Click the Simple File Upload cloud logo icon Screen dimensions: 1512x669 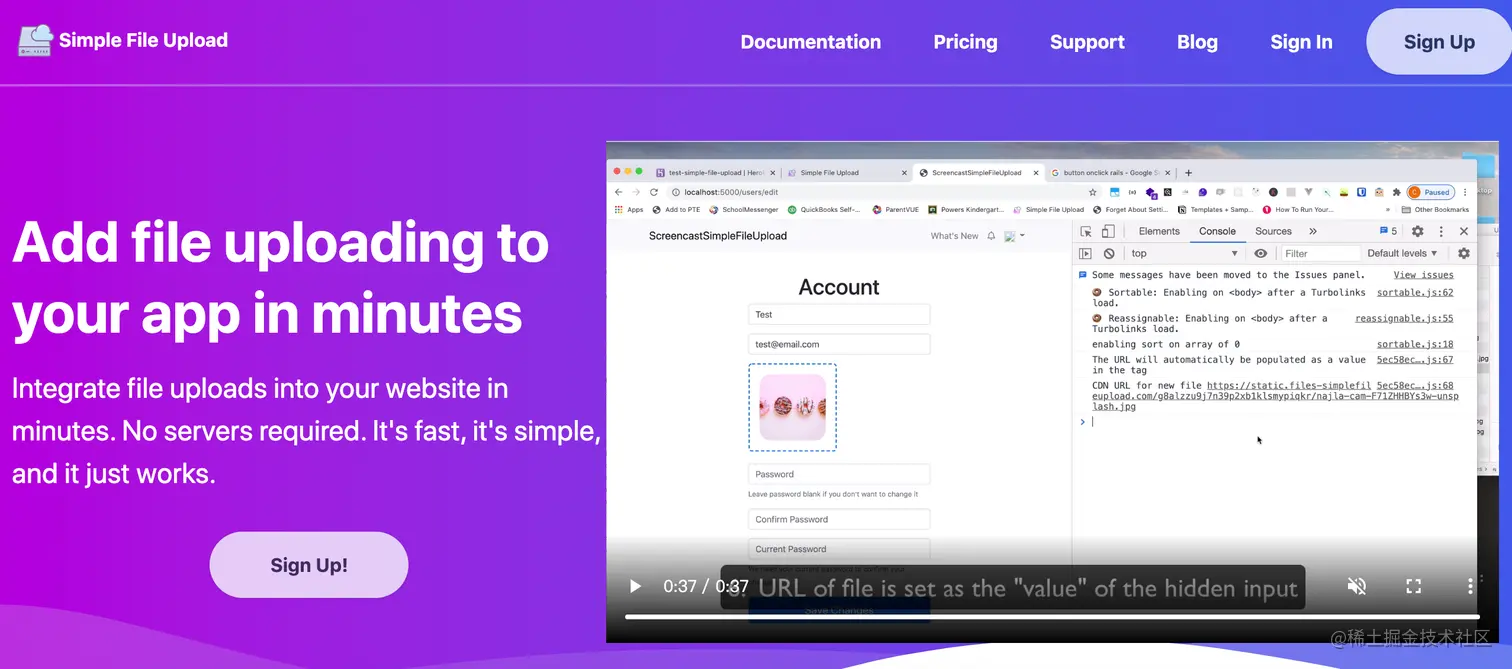coord(35,40)
